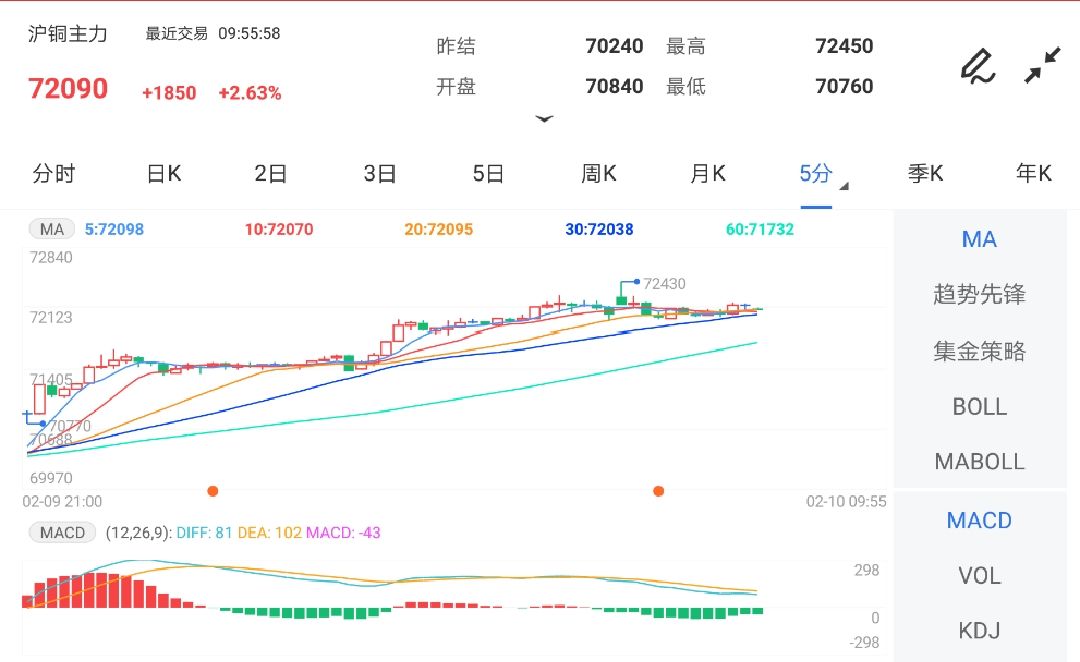Click the first orange timeline dot marker
The height and width of the screenshot is (662, 1080).
pyautogui.click(x=213, y=491)
